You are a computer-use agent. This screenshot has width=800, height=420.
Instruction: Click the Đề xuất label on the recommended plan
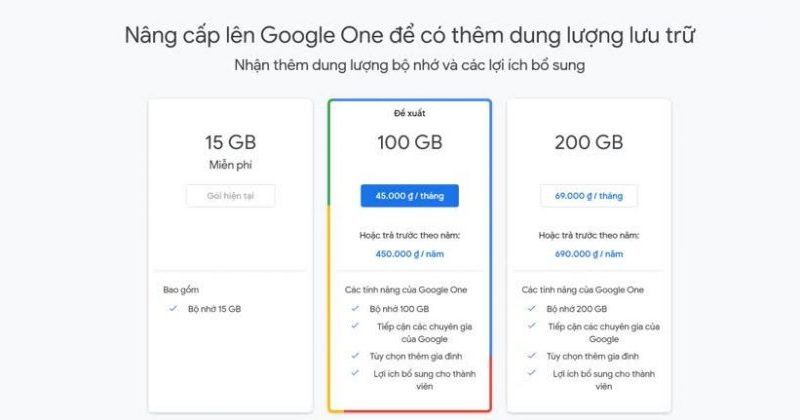coord(409,113)
